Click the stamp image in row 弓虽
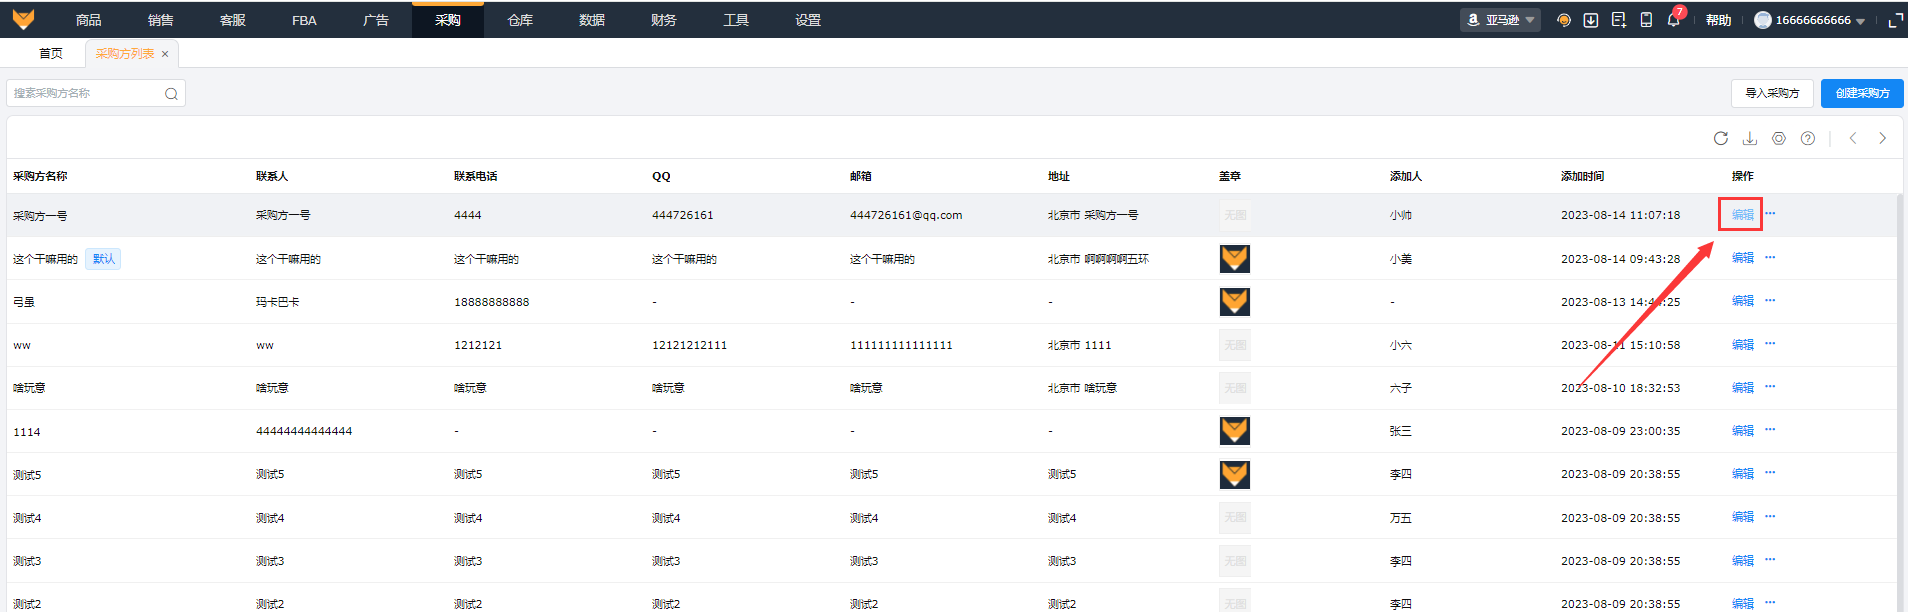The height and width of the screenshot is (612, 1908). point(1235,302)
